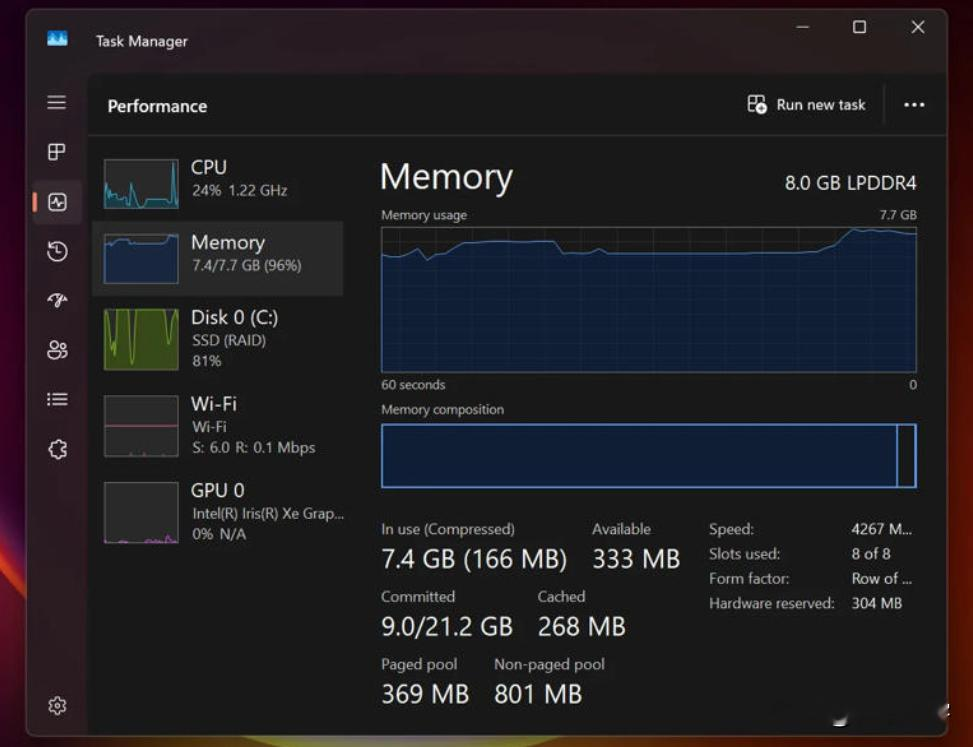Open the Startup apps icon
The height and width of the screenshot is (747, 973).
pos(57,300)
